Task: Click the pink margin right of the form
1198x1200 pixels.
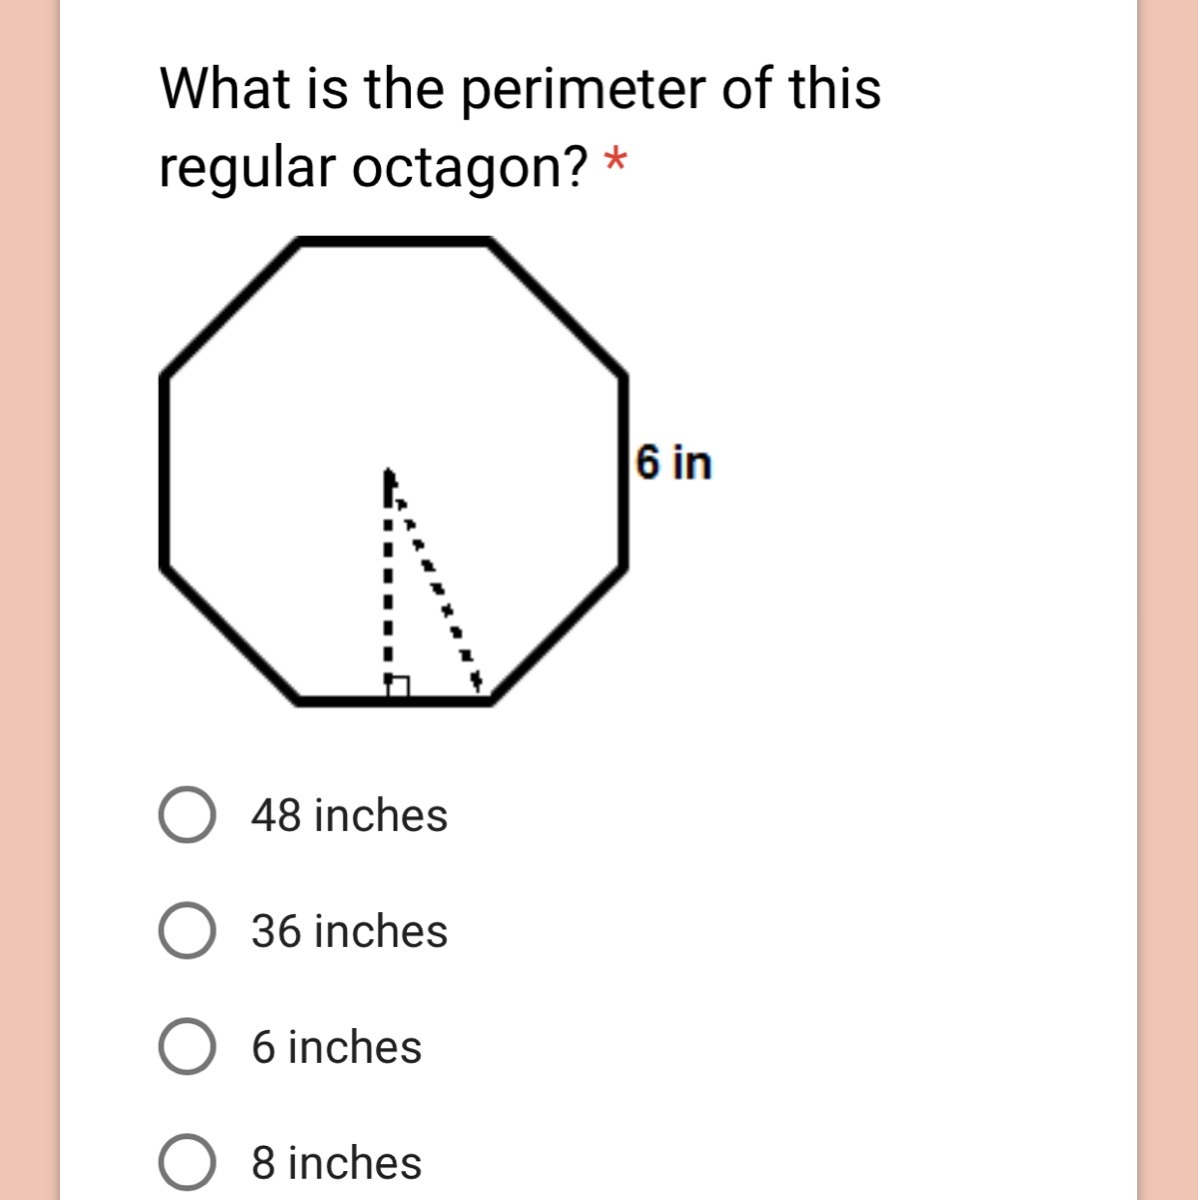Action: [x=1168, y=600]
